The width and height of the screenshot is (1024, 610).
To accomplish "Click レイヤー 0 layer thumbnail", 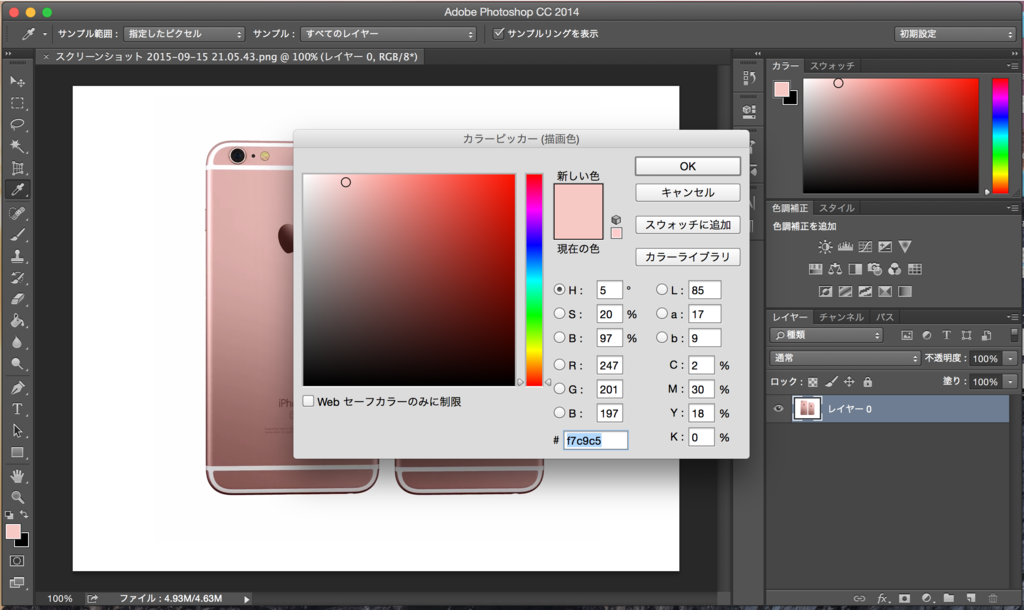I will [807, 409].
